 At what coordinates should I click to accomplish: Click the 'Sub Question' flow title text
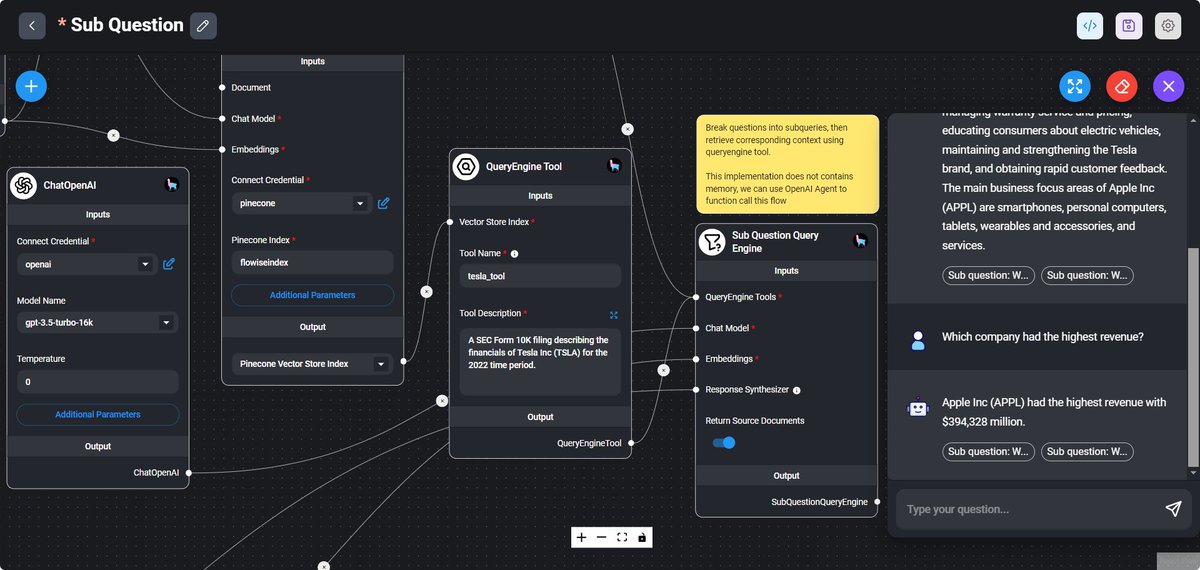tap(127, 25)
